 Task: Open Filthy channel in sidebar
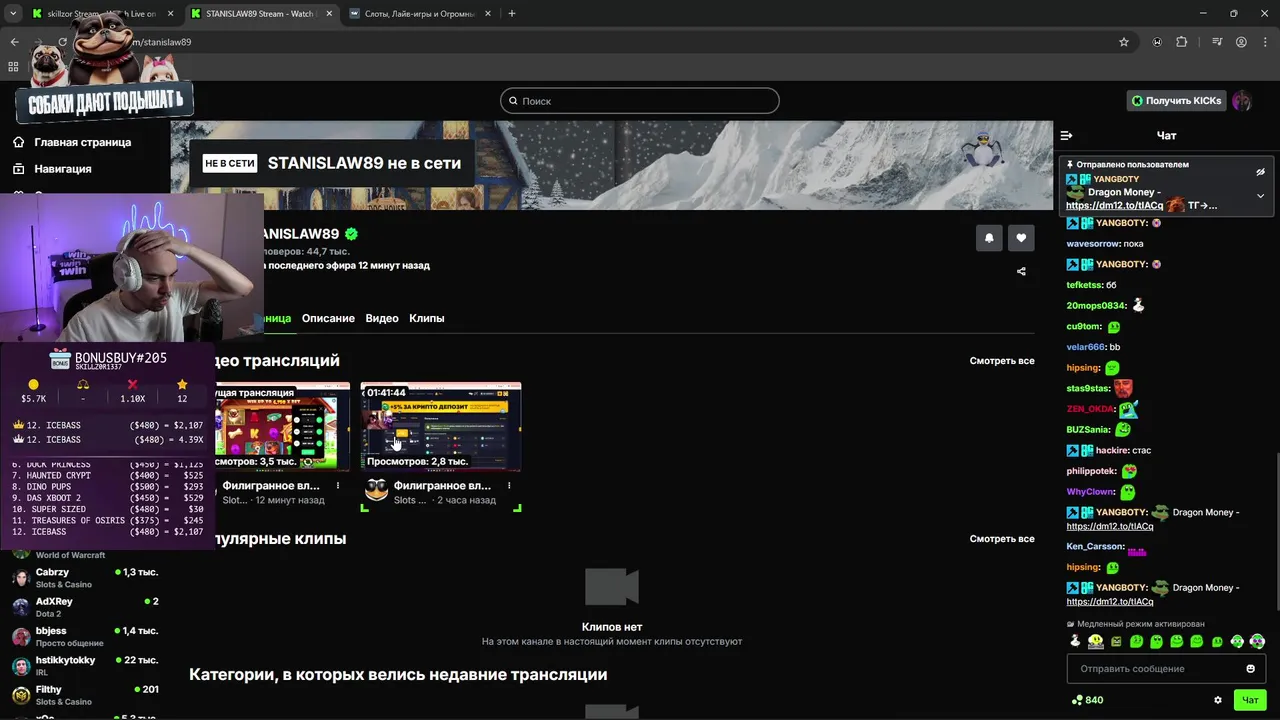tap(85, 695)
